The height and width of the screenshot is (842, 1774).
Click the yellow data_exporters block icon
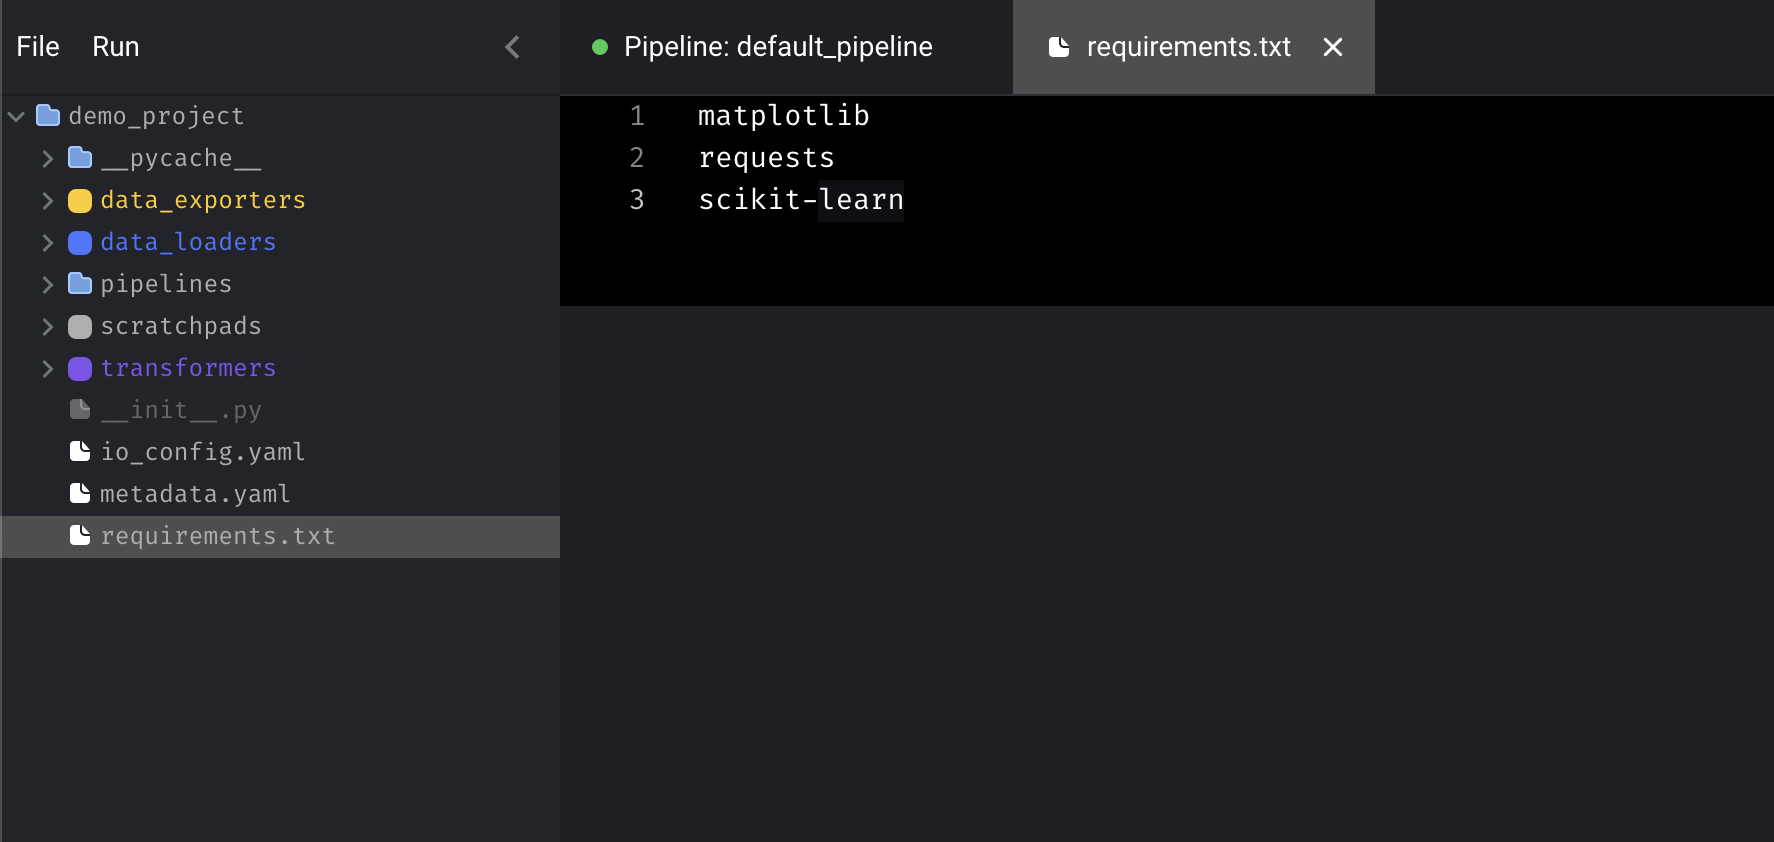(x=80, y=201)
